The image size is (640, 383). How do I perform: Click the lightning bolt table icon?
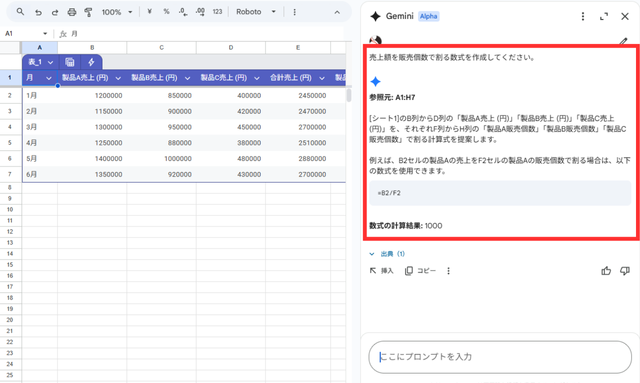pyautogui.click(x=91, y=62)
